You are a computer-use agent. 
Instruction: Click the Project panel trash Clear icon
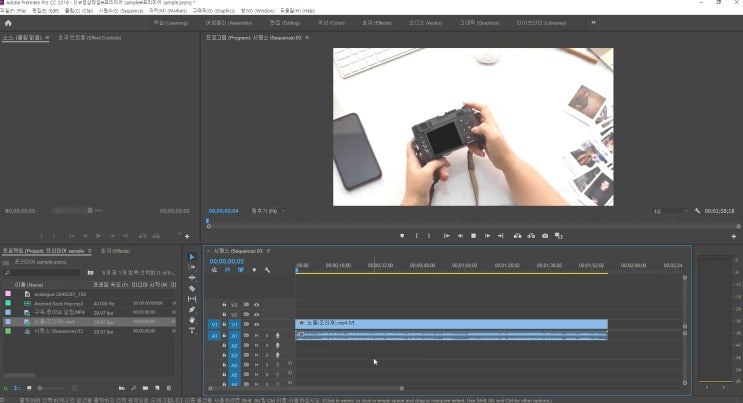tap(169, 388)
